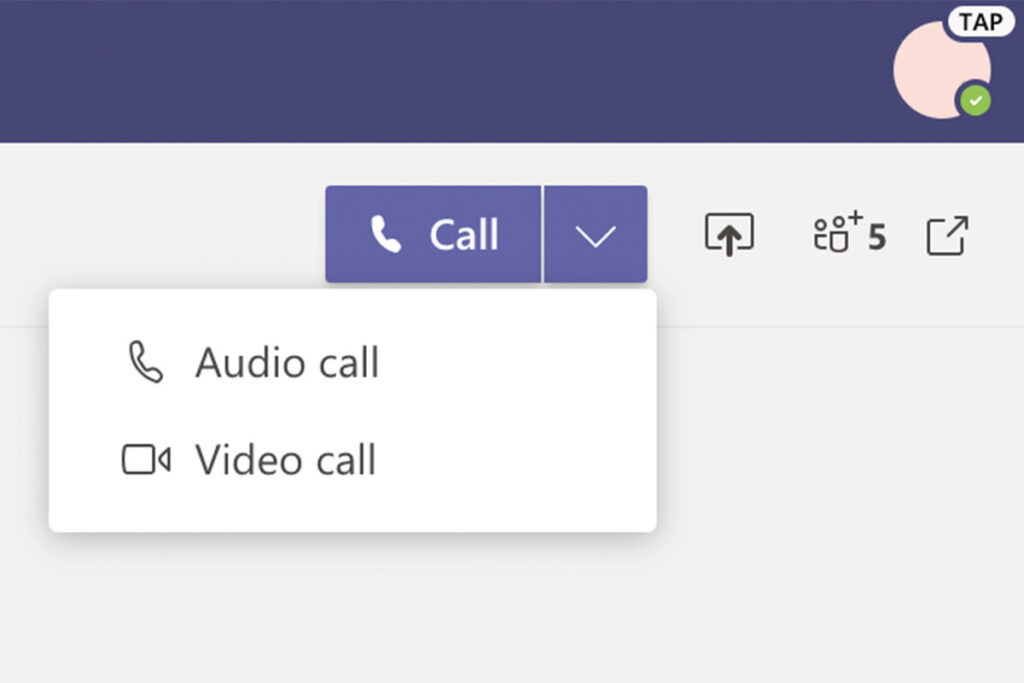
Task: Select "Audio call" from the menu
Action: [x=288, y=362]
